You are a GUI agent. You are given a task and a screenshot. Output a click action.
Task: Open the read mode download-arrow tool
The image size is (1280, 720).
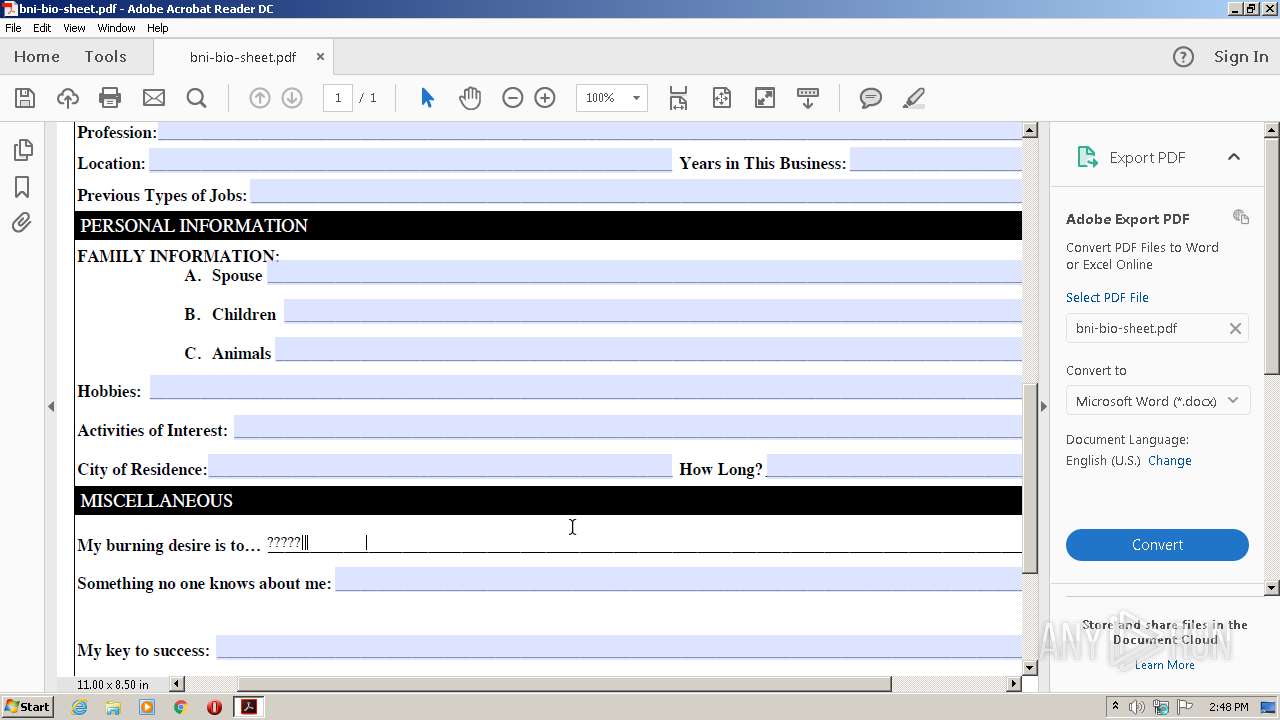(x=808, y=98)
